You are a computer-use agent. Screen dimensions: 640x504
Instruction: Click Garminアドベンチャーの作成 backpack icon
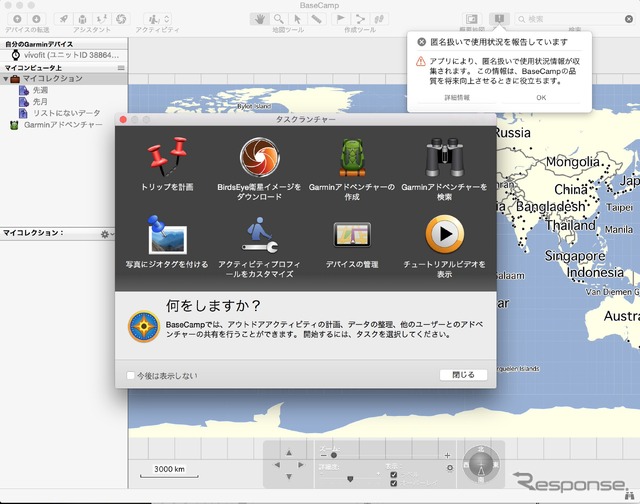tap(352, 157)
